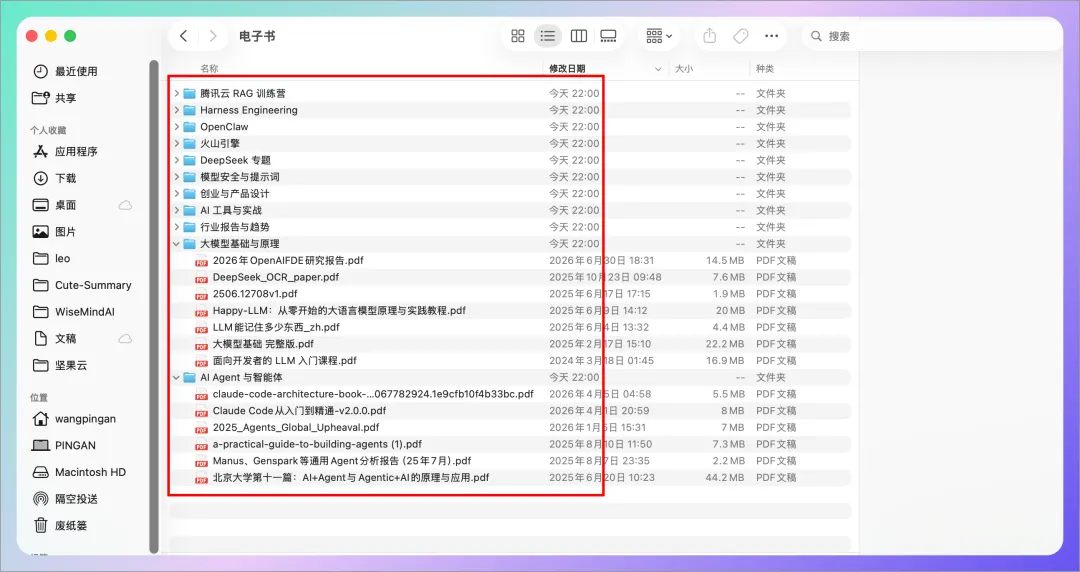Click the Share toolbar icon
This screenshot has width=1080, height=572.
709,36
